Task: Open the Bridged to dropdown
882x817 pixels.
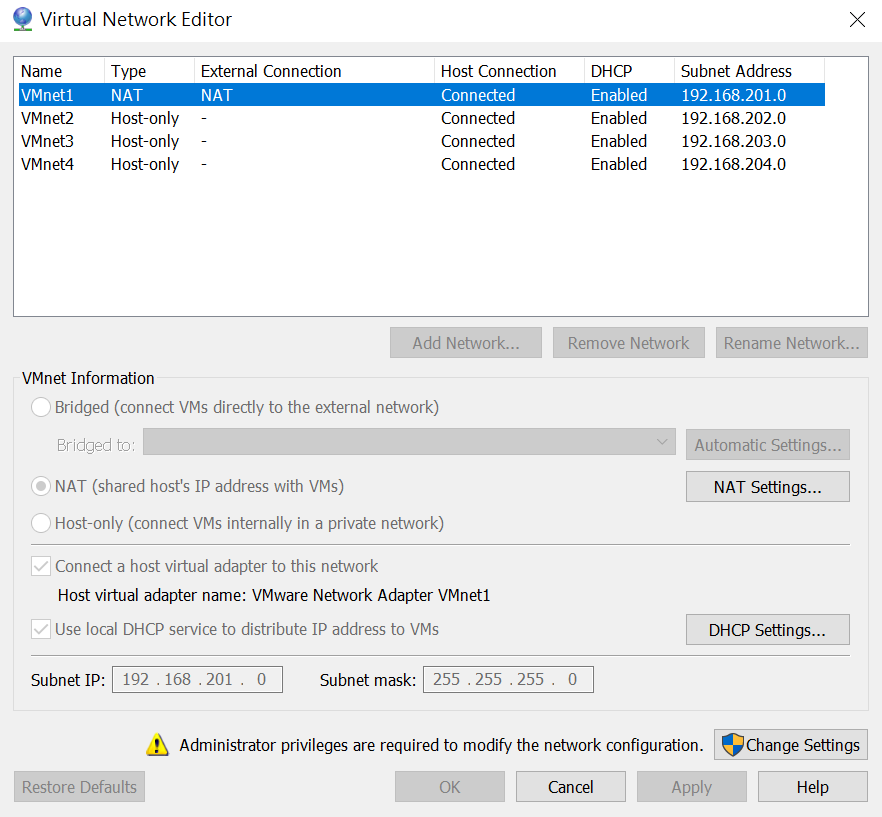Action: (409, 442)
